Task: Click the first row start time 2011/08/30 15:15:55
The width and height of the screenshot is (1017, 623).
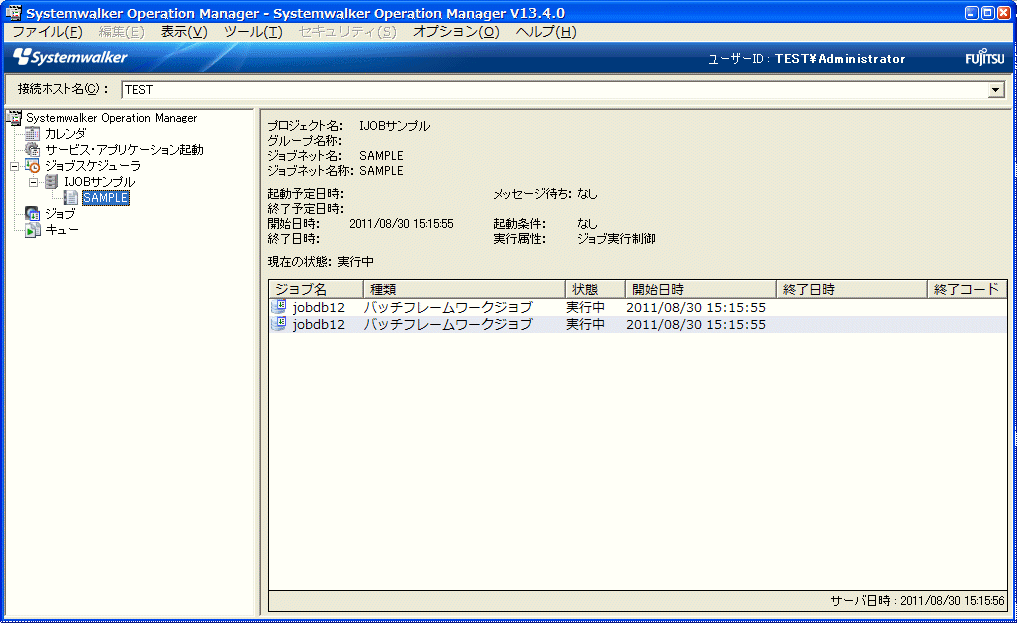Action: [x=696, y=307]
